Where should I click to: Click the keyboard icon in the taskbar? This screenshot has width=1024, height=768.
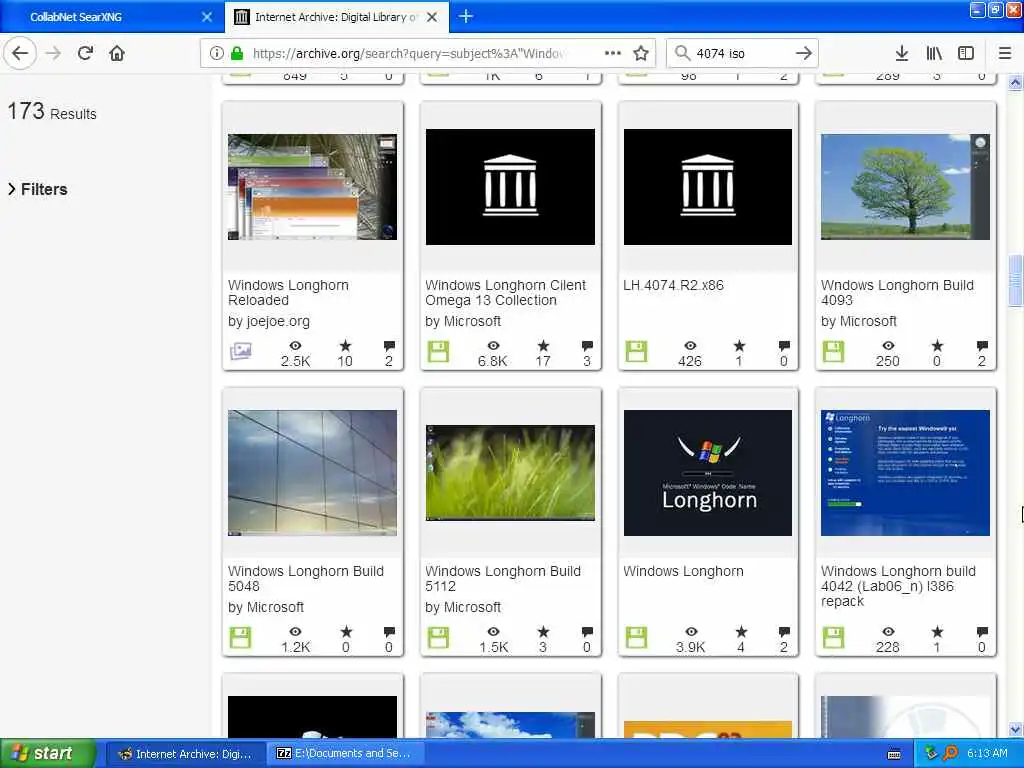[x=894, y=754]
